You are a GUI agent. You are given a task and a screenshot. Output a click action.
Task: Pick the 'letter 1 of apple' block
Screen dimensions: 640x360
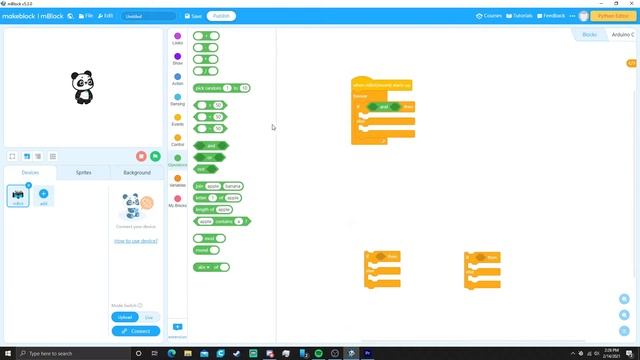(218, 198)
